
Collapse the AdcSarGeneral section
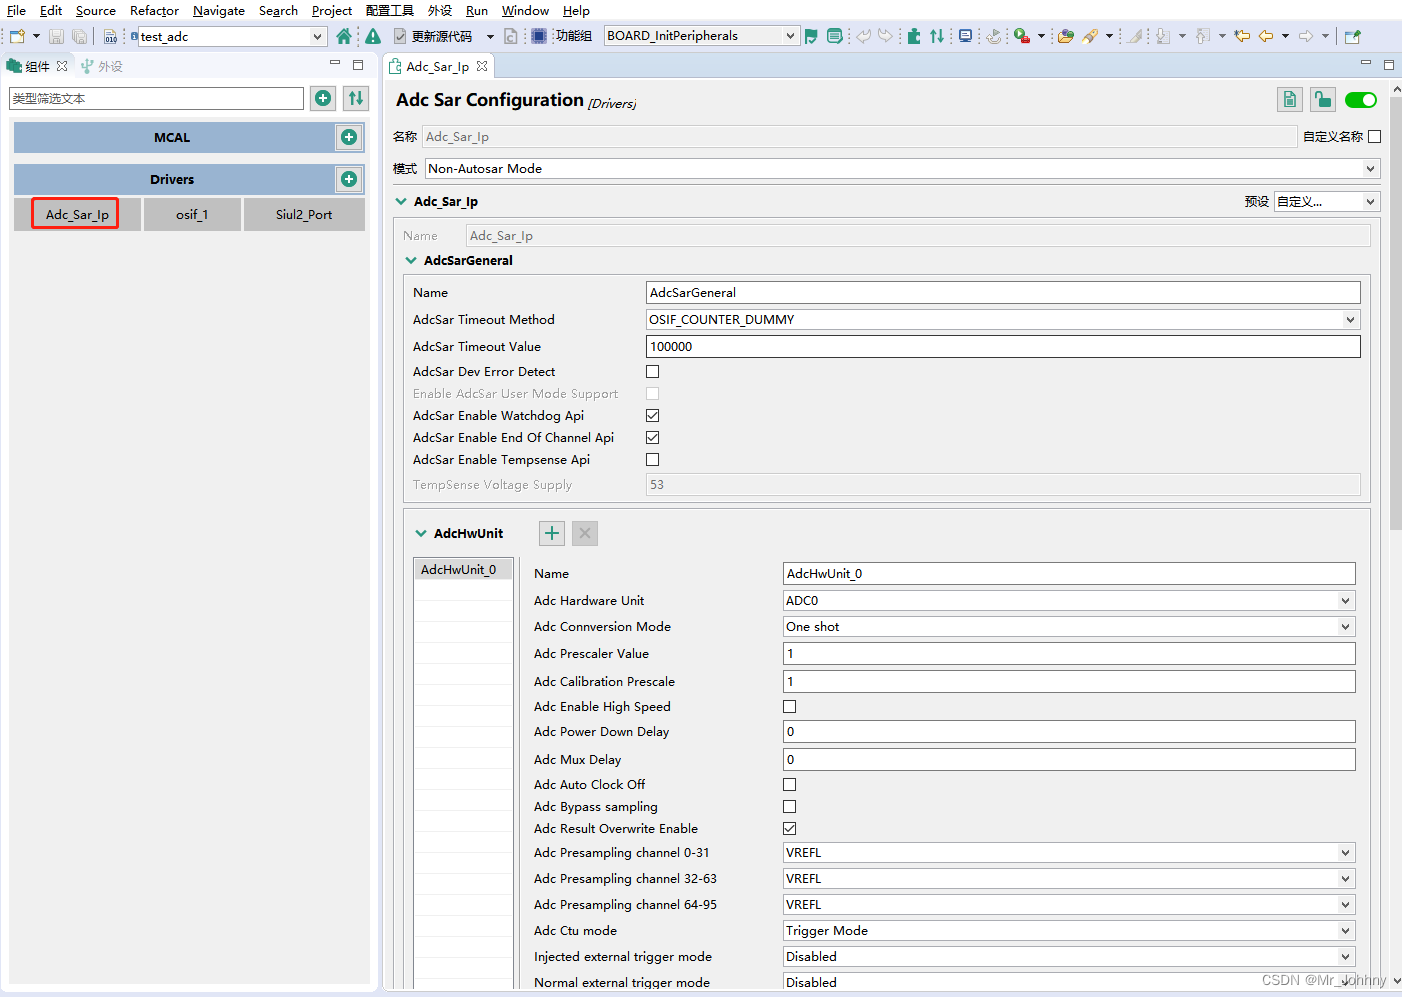coord(411,260)
